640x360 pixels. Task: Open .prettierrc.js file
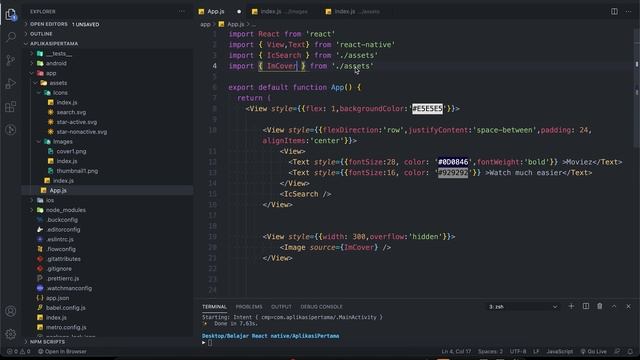62,278
